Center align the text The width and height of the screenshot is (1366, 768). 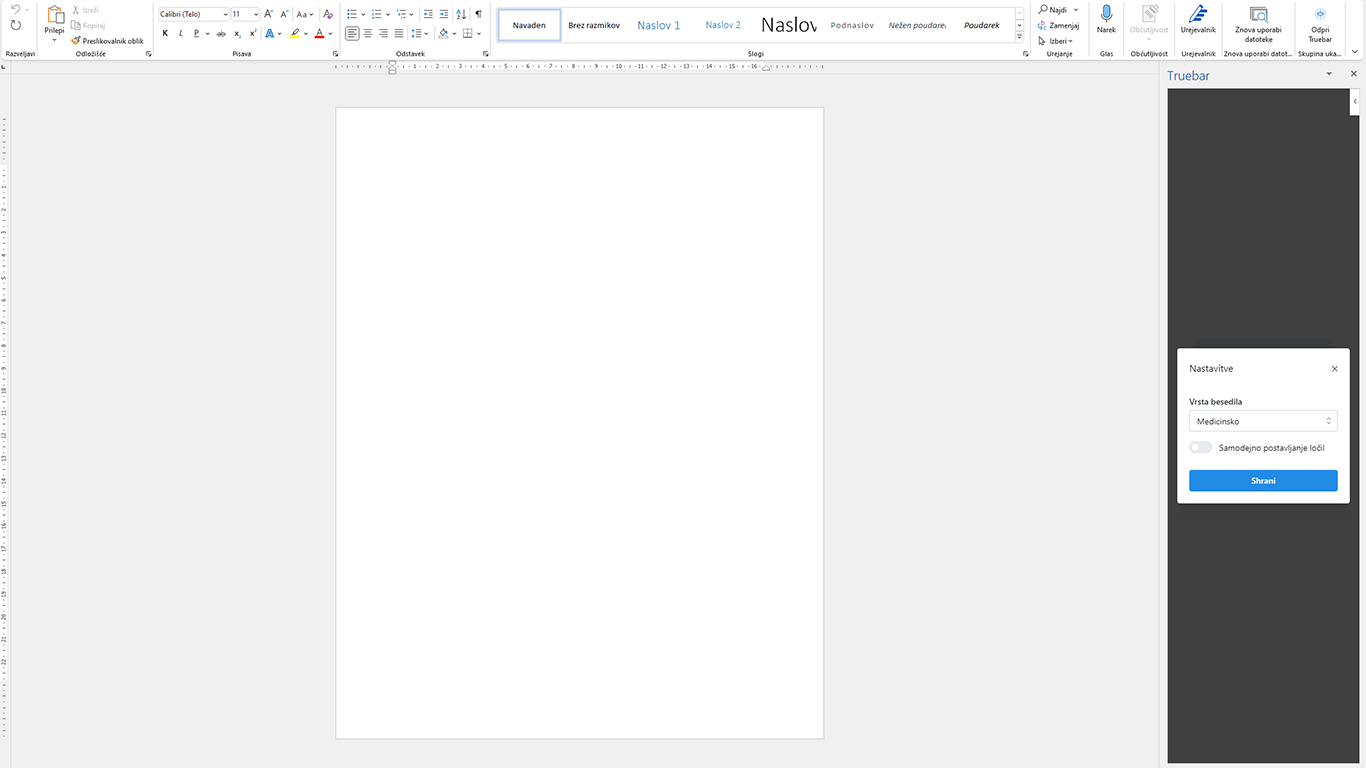pyautogui.click(x=368, y=34)
